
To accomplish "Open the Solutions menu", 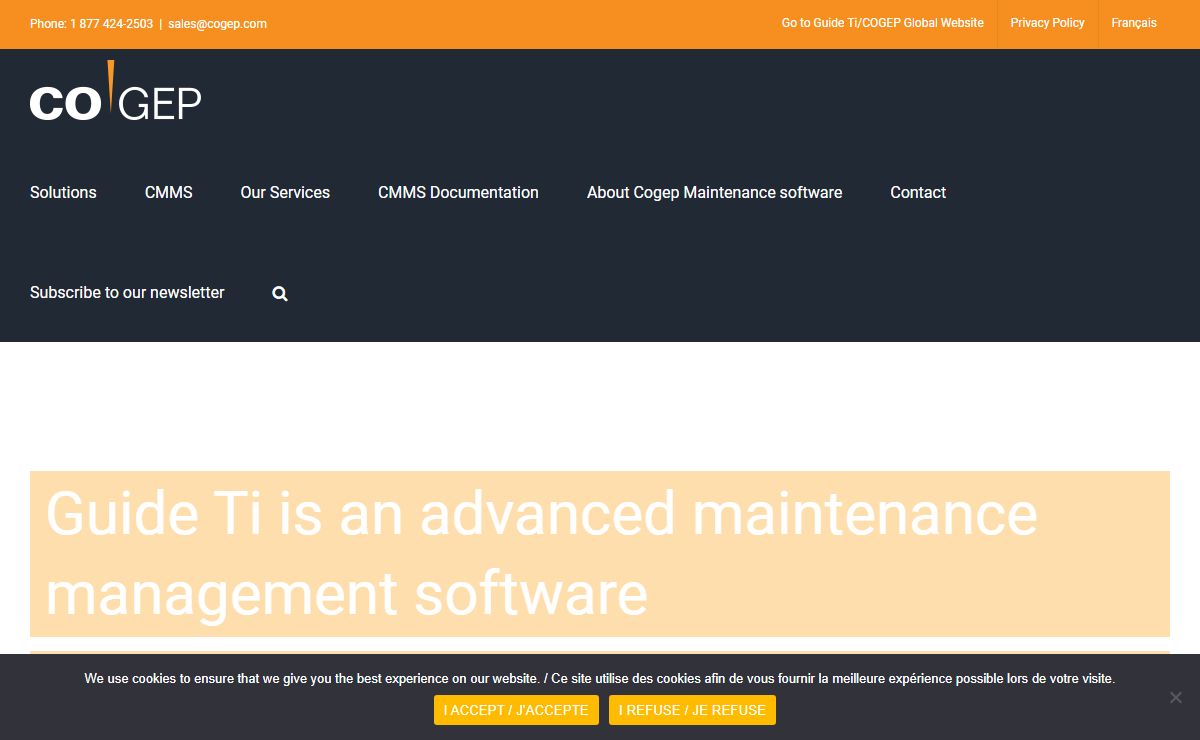I will click(63, 192).
